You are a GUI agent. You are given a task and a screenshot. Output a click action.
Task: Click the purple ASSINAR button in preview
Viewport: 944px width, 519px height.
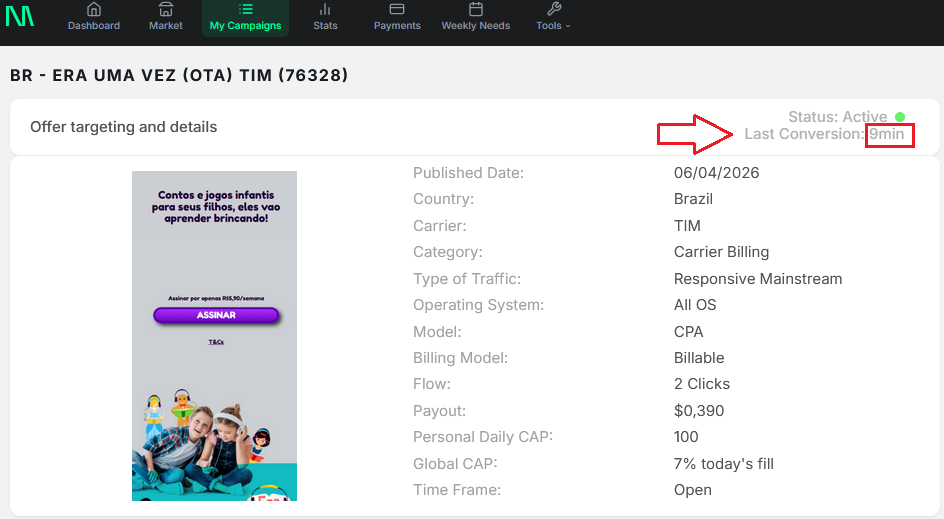click(x=216, y=315)
